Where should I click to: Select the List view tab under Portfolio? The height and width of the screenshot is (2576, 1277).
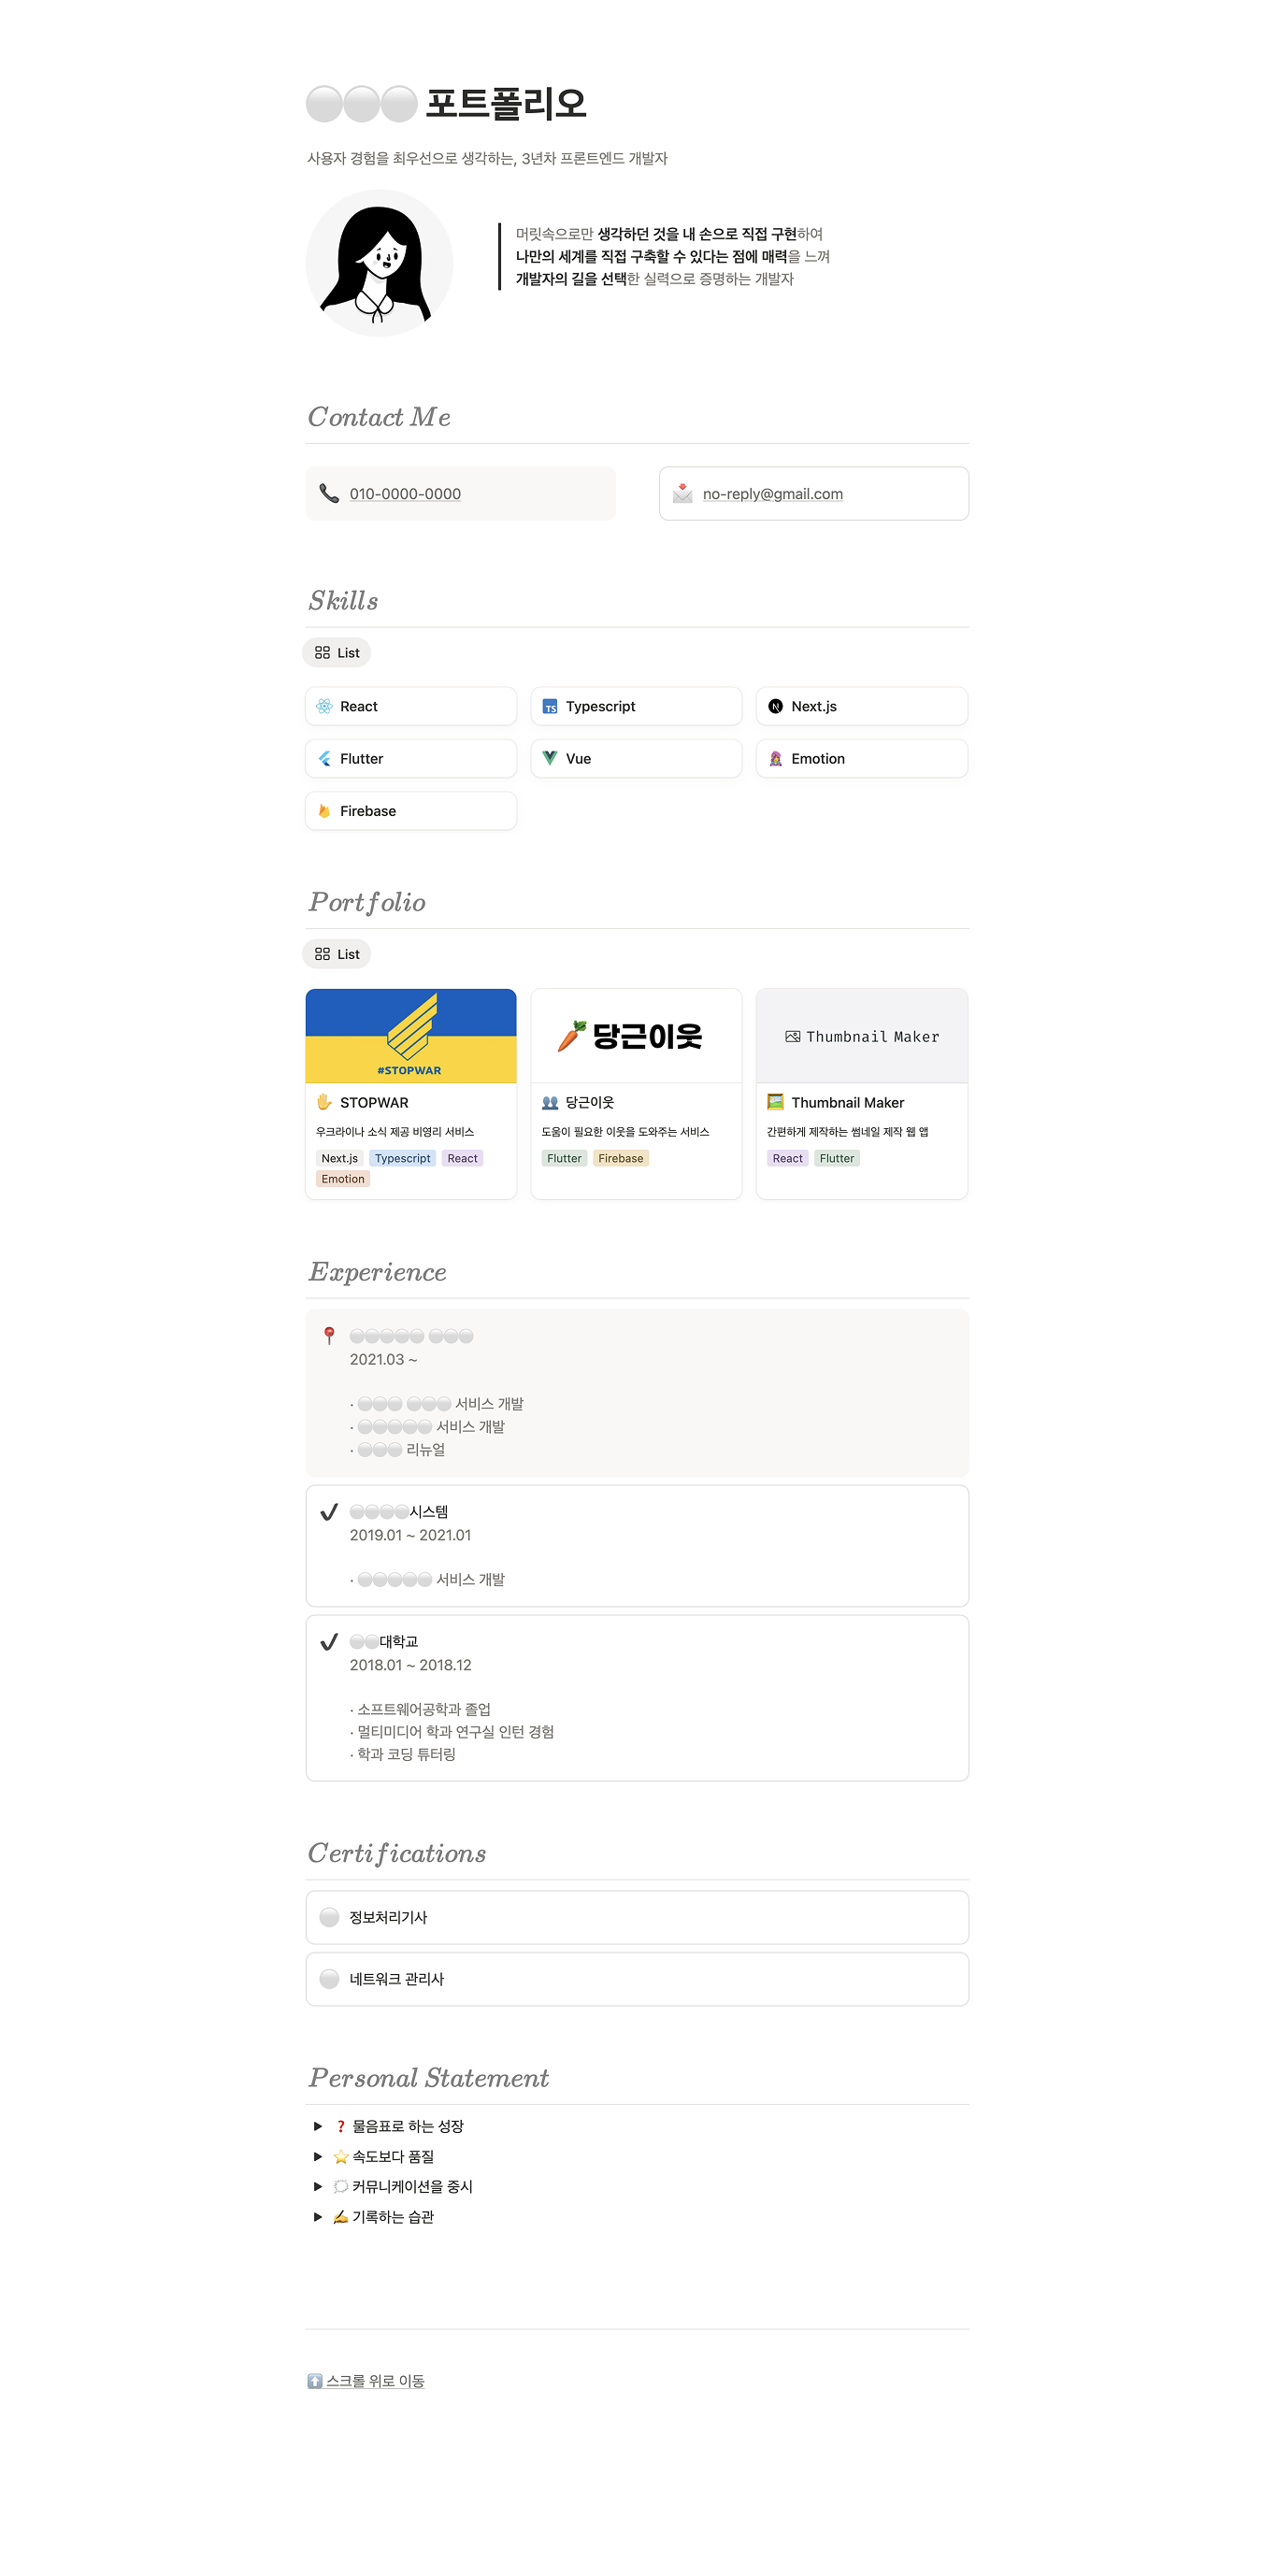(x=337, y=954)
